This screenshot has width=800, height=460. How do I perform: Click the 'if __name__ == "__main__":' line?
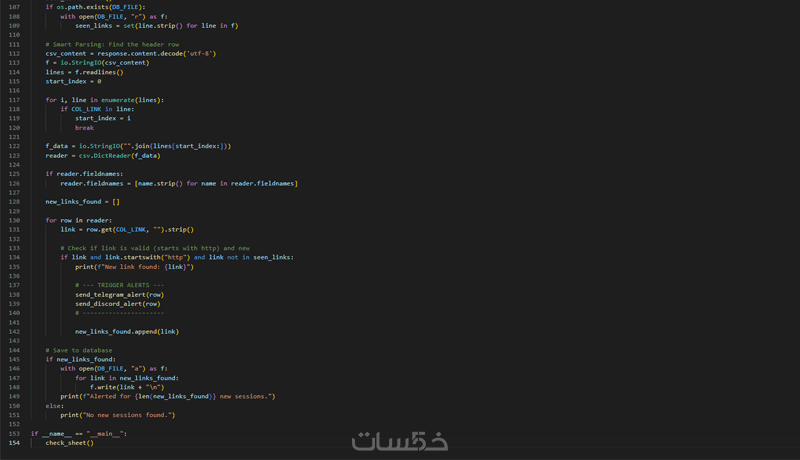click(x=79, y=433)
